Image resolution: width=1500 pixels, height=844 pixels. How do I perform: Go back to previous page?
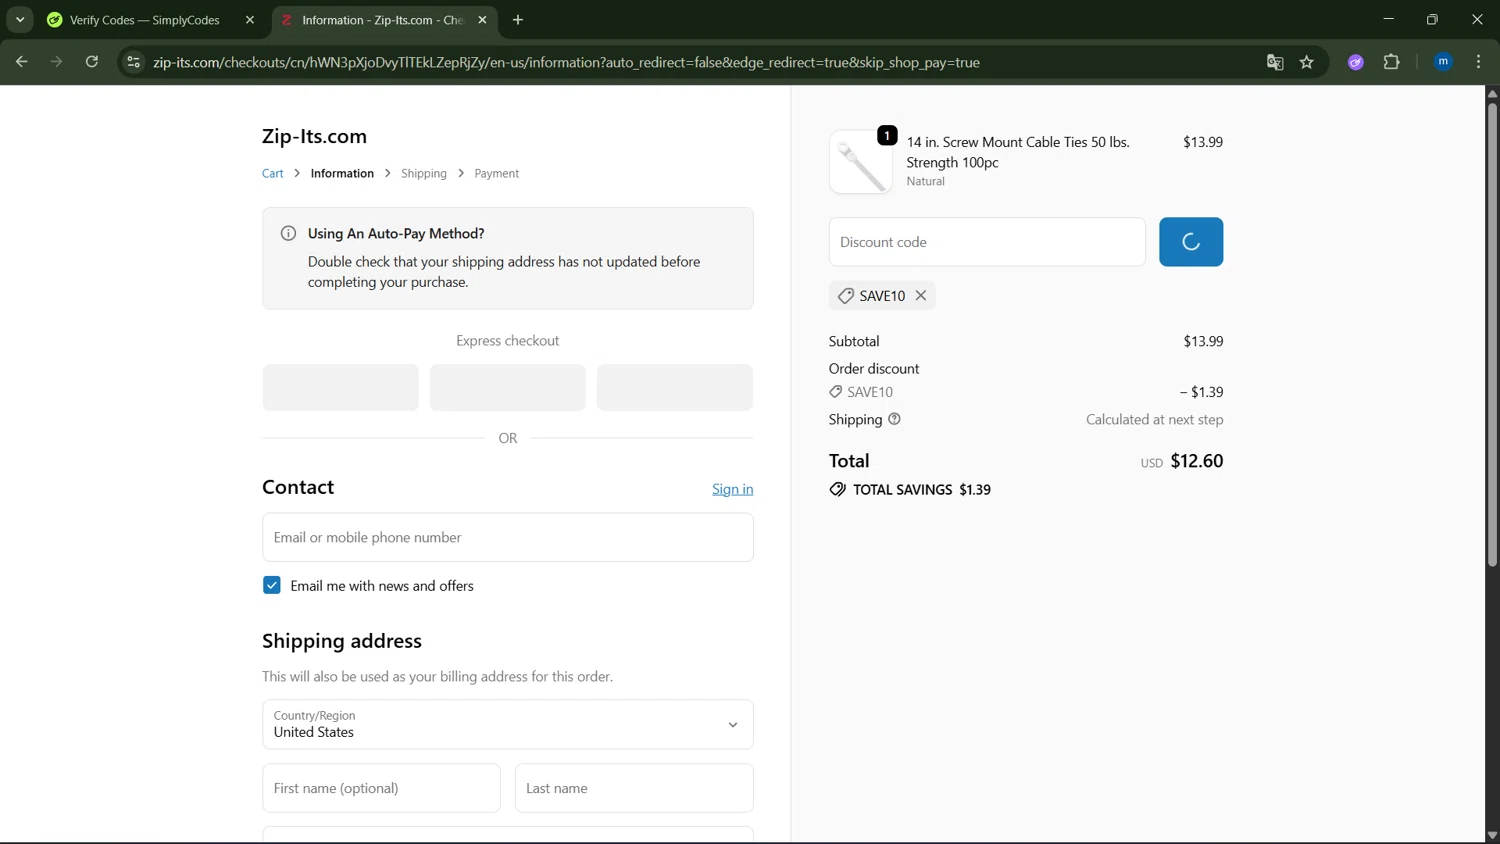[x=21, y=62]
